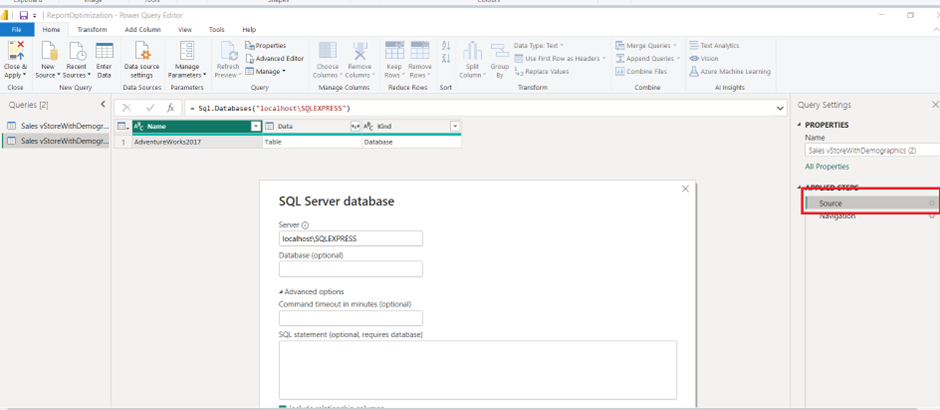
Task: Switch to the Transform ribbon tab
Action: (x=92, y=30)
